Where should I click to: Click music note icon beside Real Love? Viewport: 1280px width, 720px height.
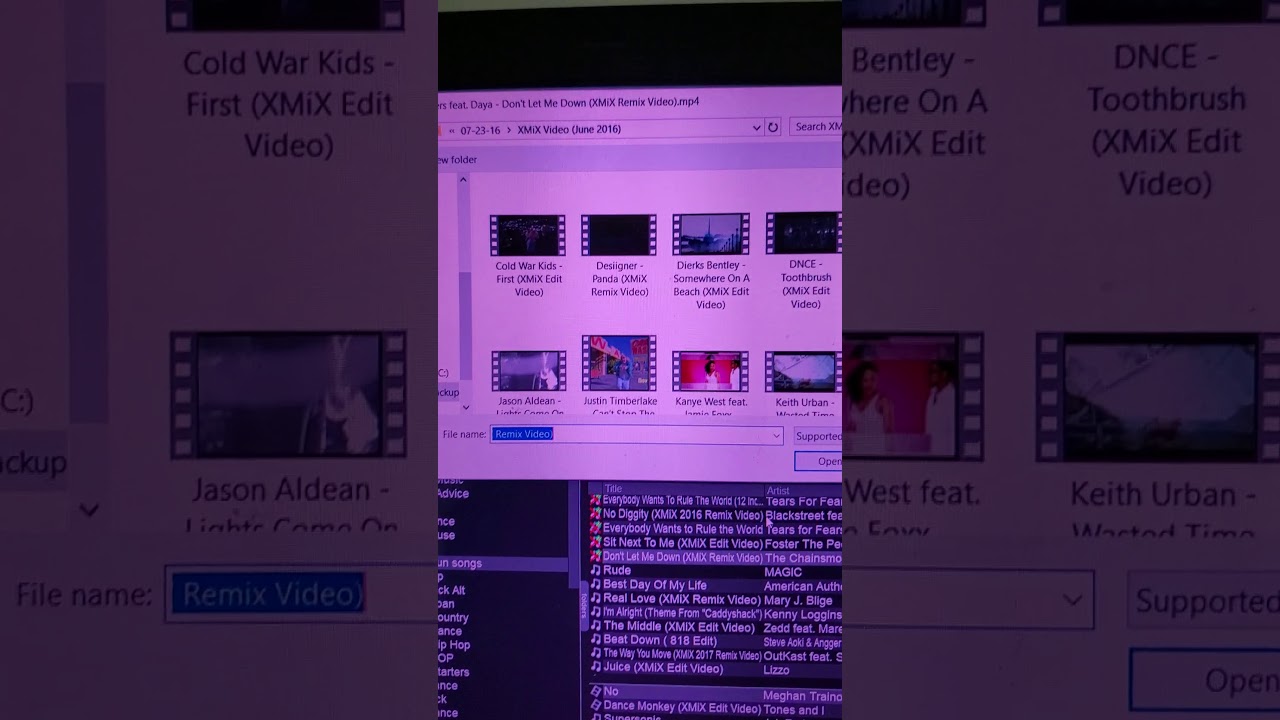click(x=595, y=599)
